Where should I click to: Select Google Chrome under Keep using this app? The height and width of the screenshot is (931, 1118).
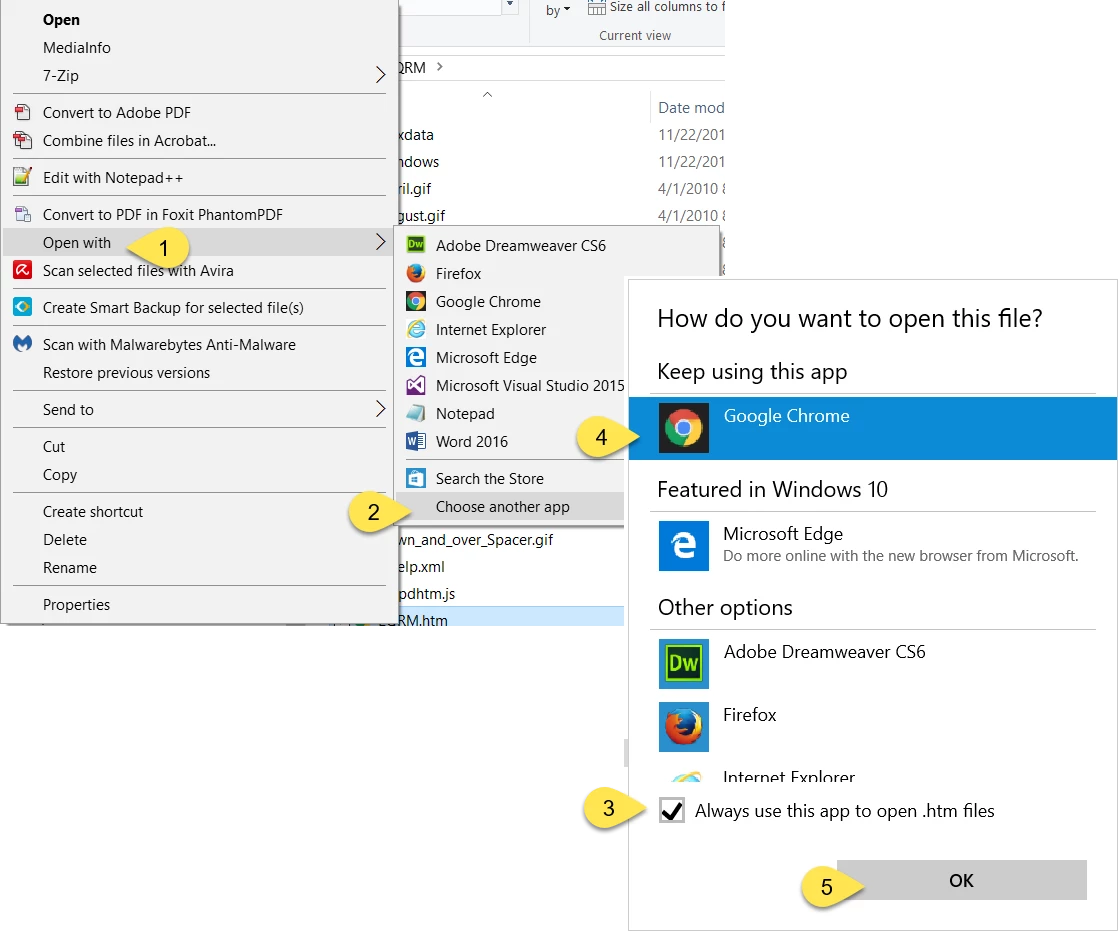pyautogui.click(x=873, y=428)
